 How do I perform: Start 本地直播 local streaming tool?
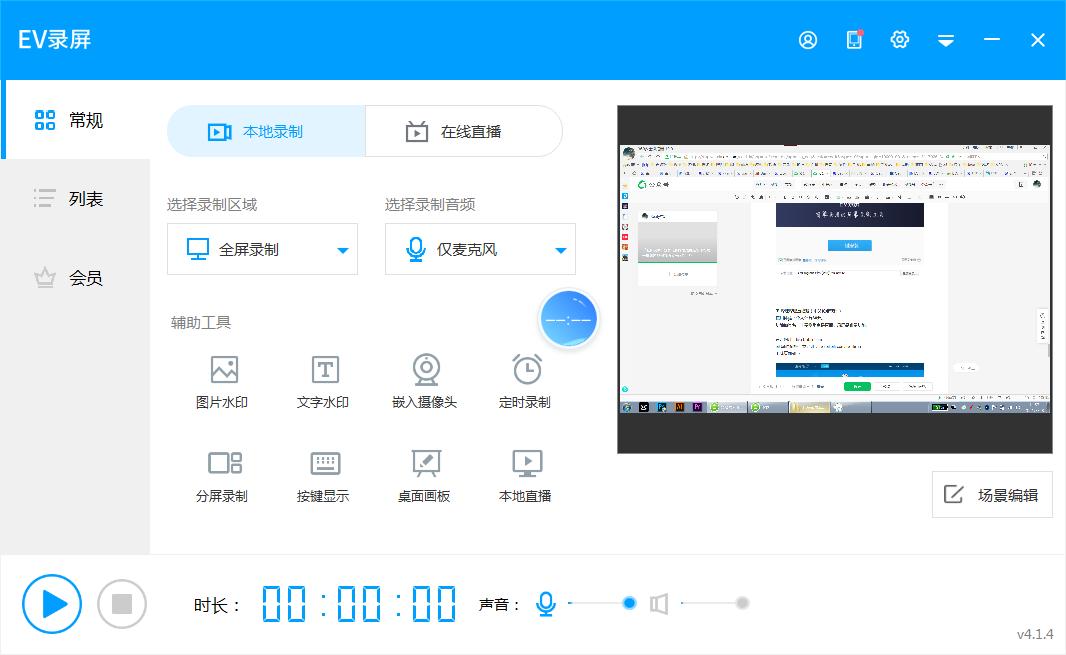524,473
